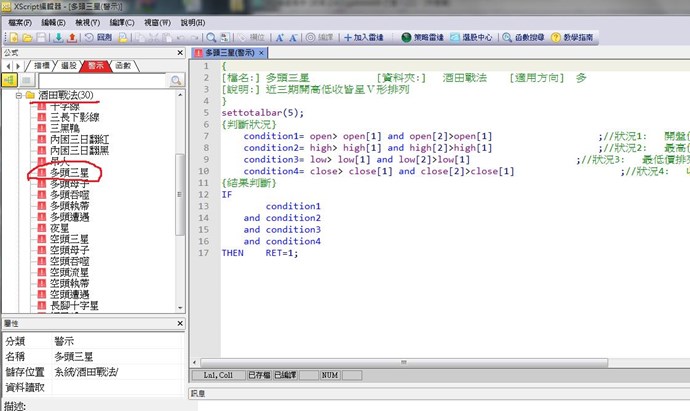This screenshot has width=690, height=411.
Task: Select 三黑鴉 script in tree
Action: (64, 129)
